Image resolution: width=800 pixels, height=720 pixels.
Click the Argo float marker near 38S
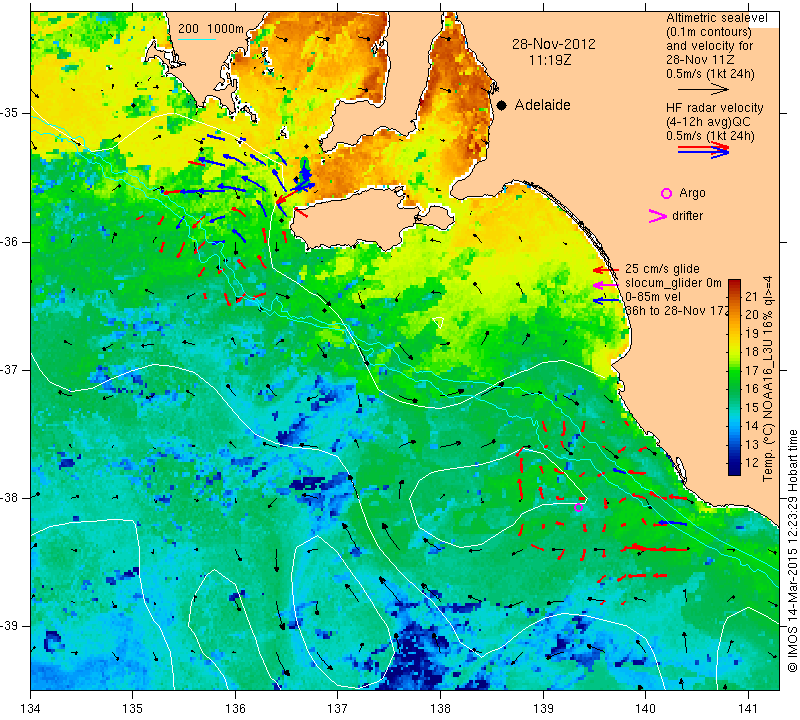coord(578,507)
